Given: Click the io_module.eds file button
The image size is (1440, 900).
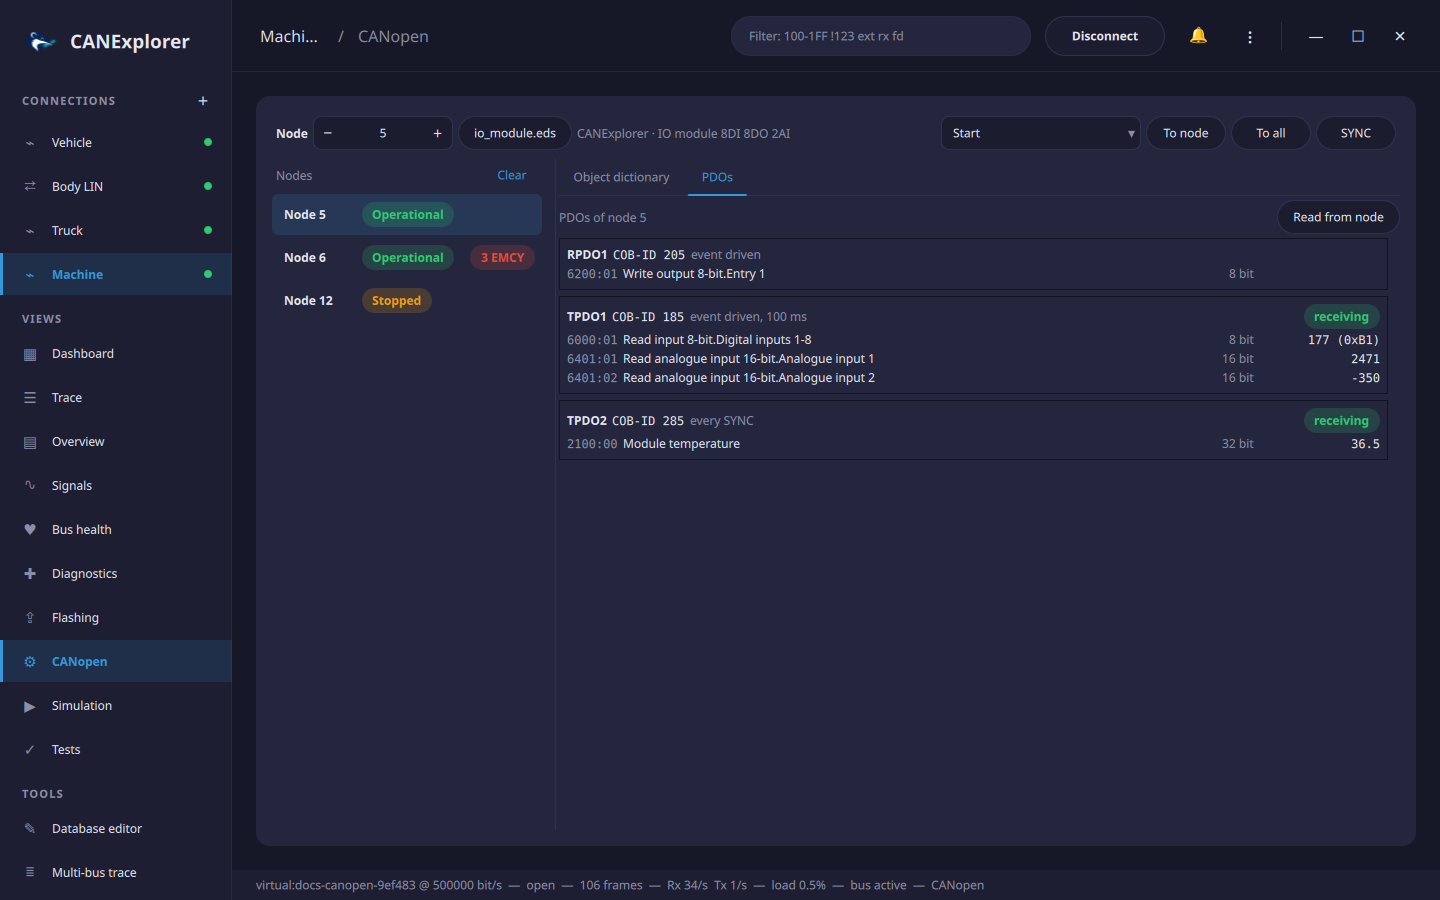Looking at the screenshot, I should 515,133.
